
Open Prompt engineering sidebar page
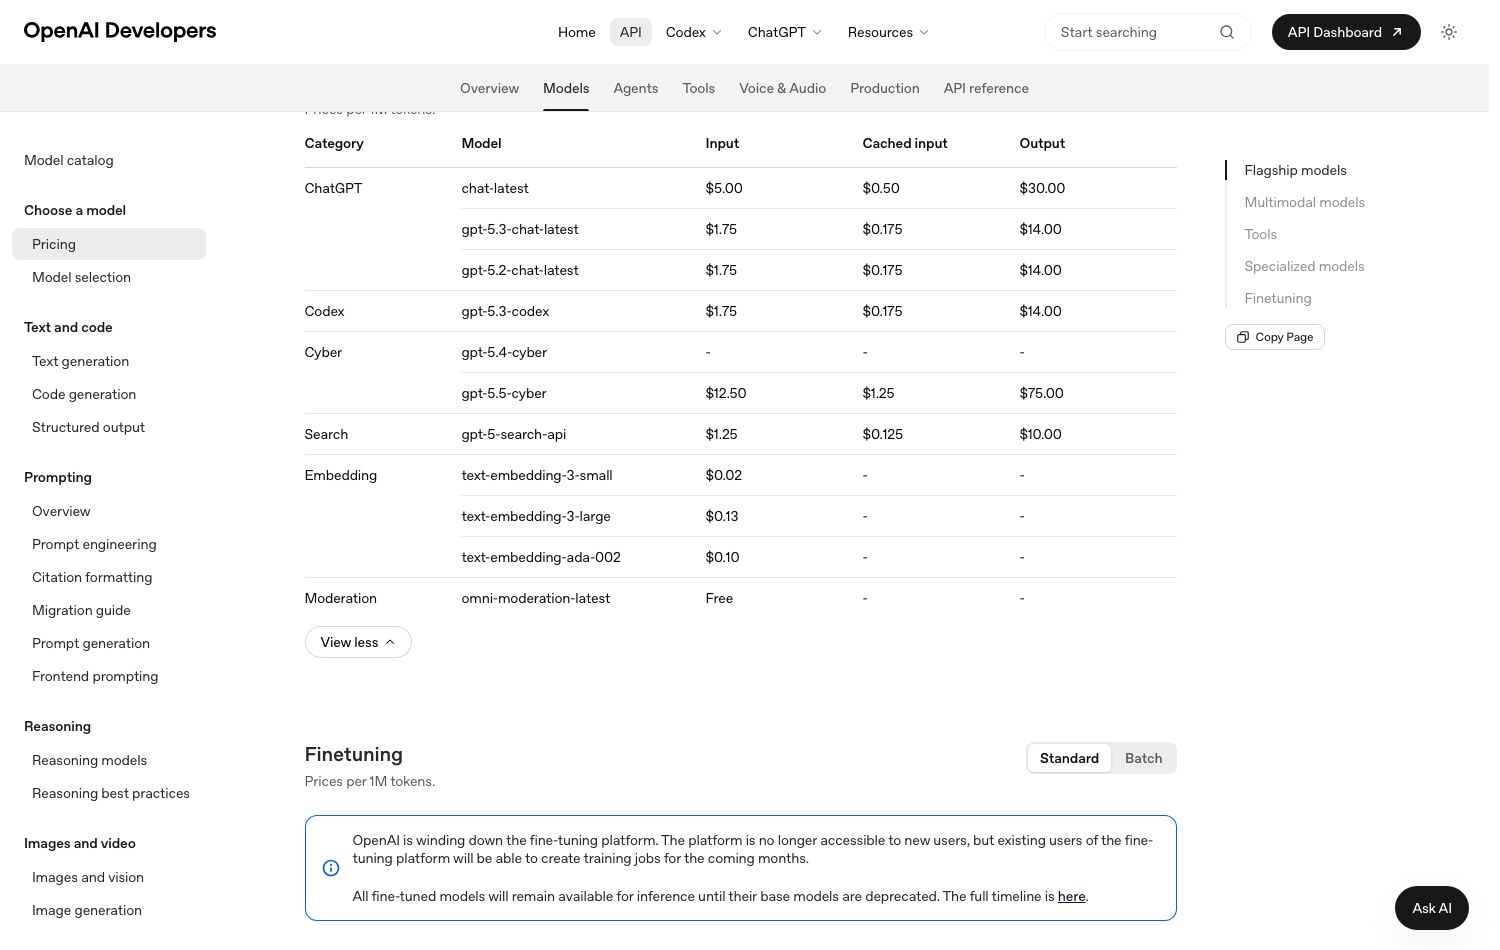(x=94, y=544)
